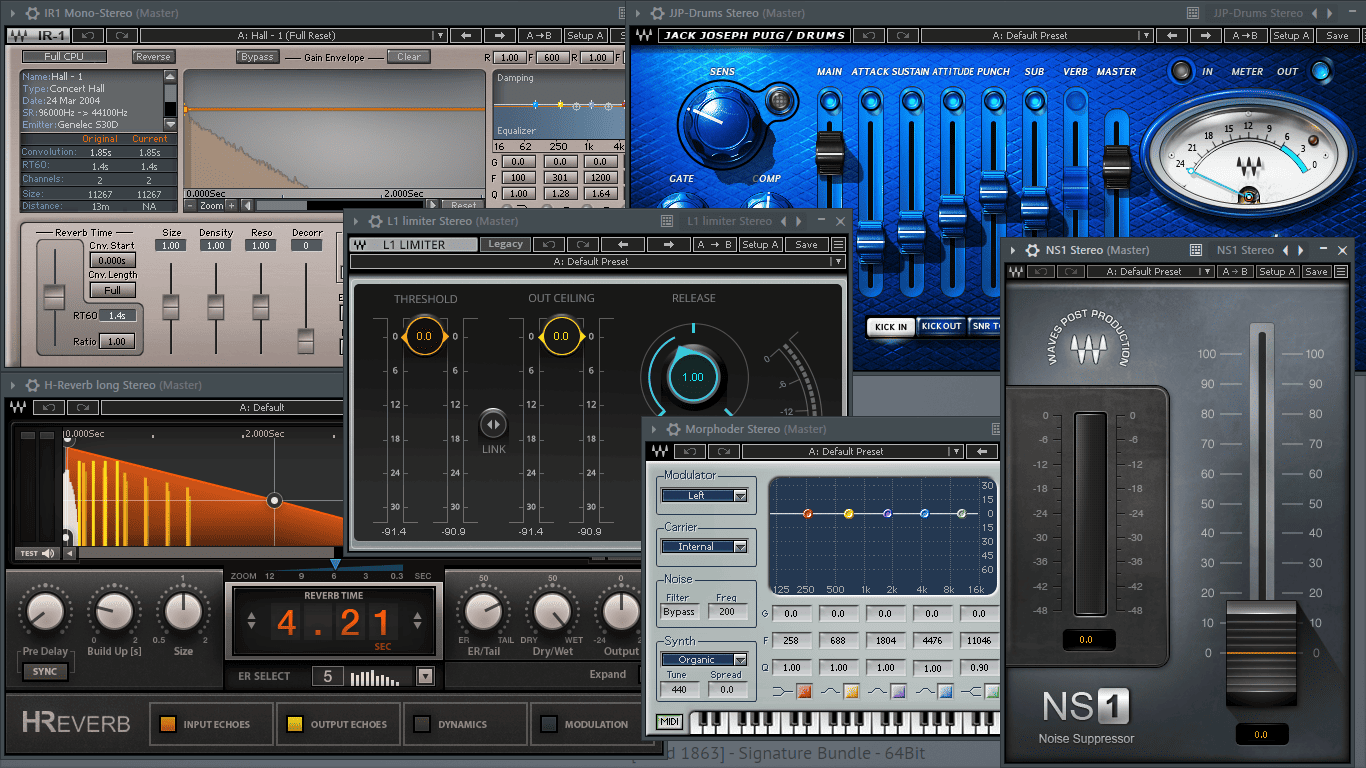
Task: Open the IR1 Mono-Stereo plugin gear options
Action: (30, 13)
